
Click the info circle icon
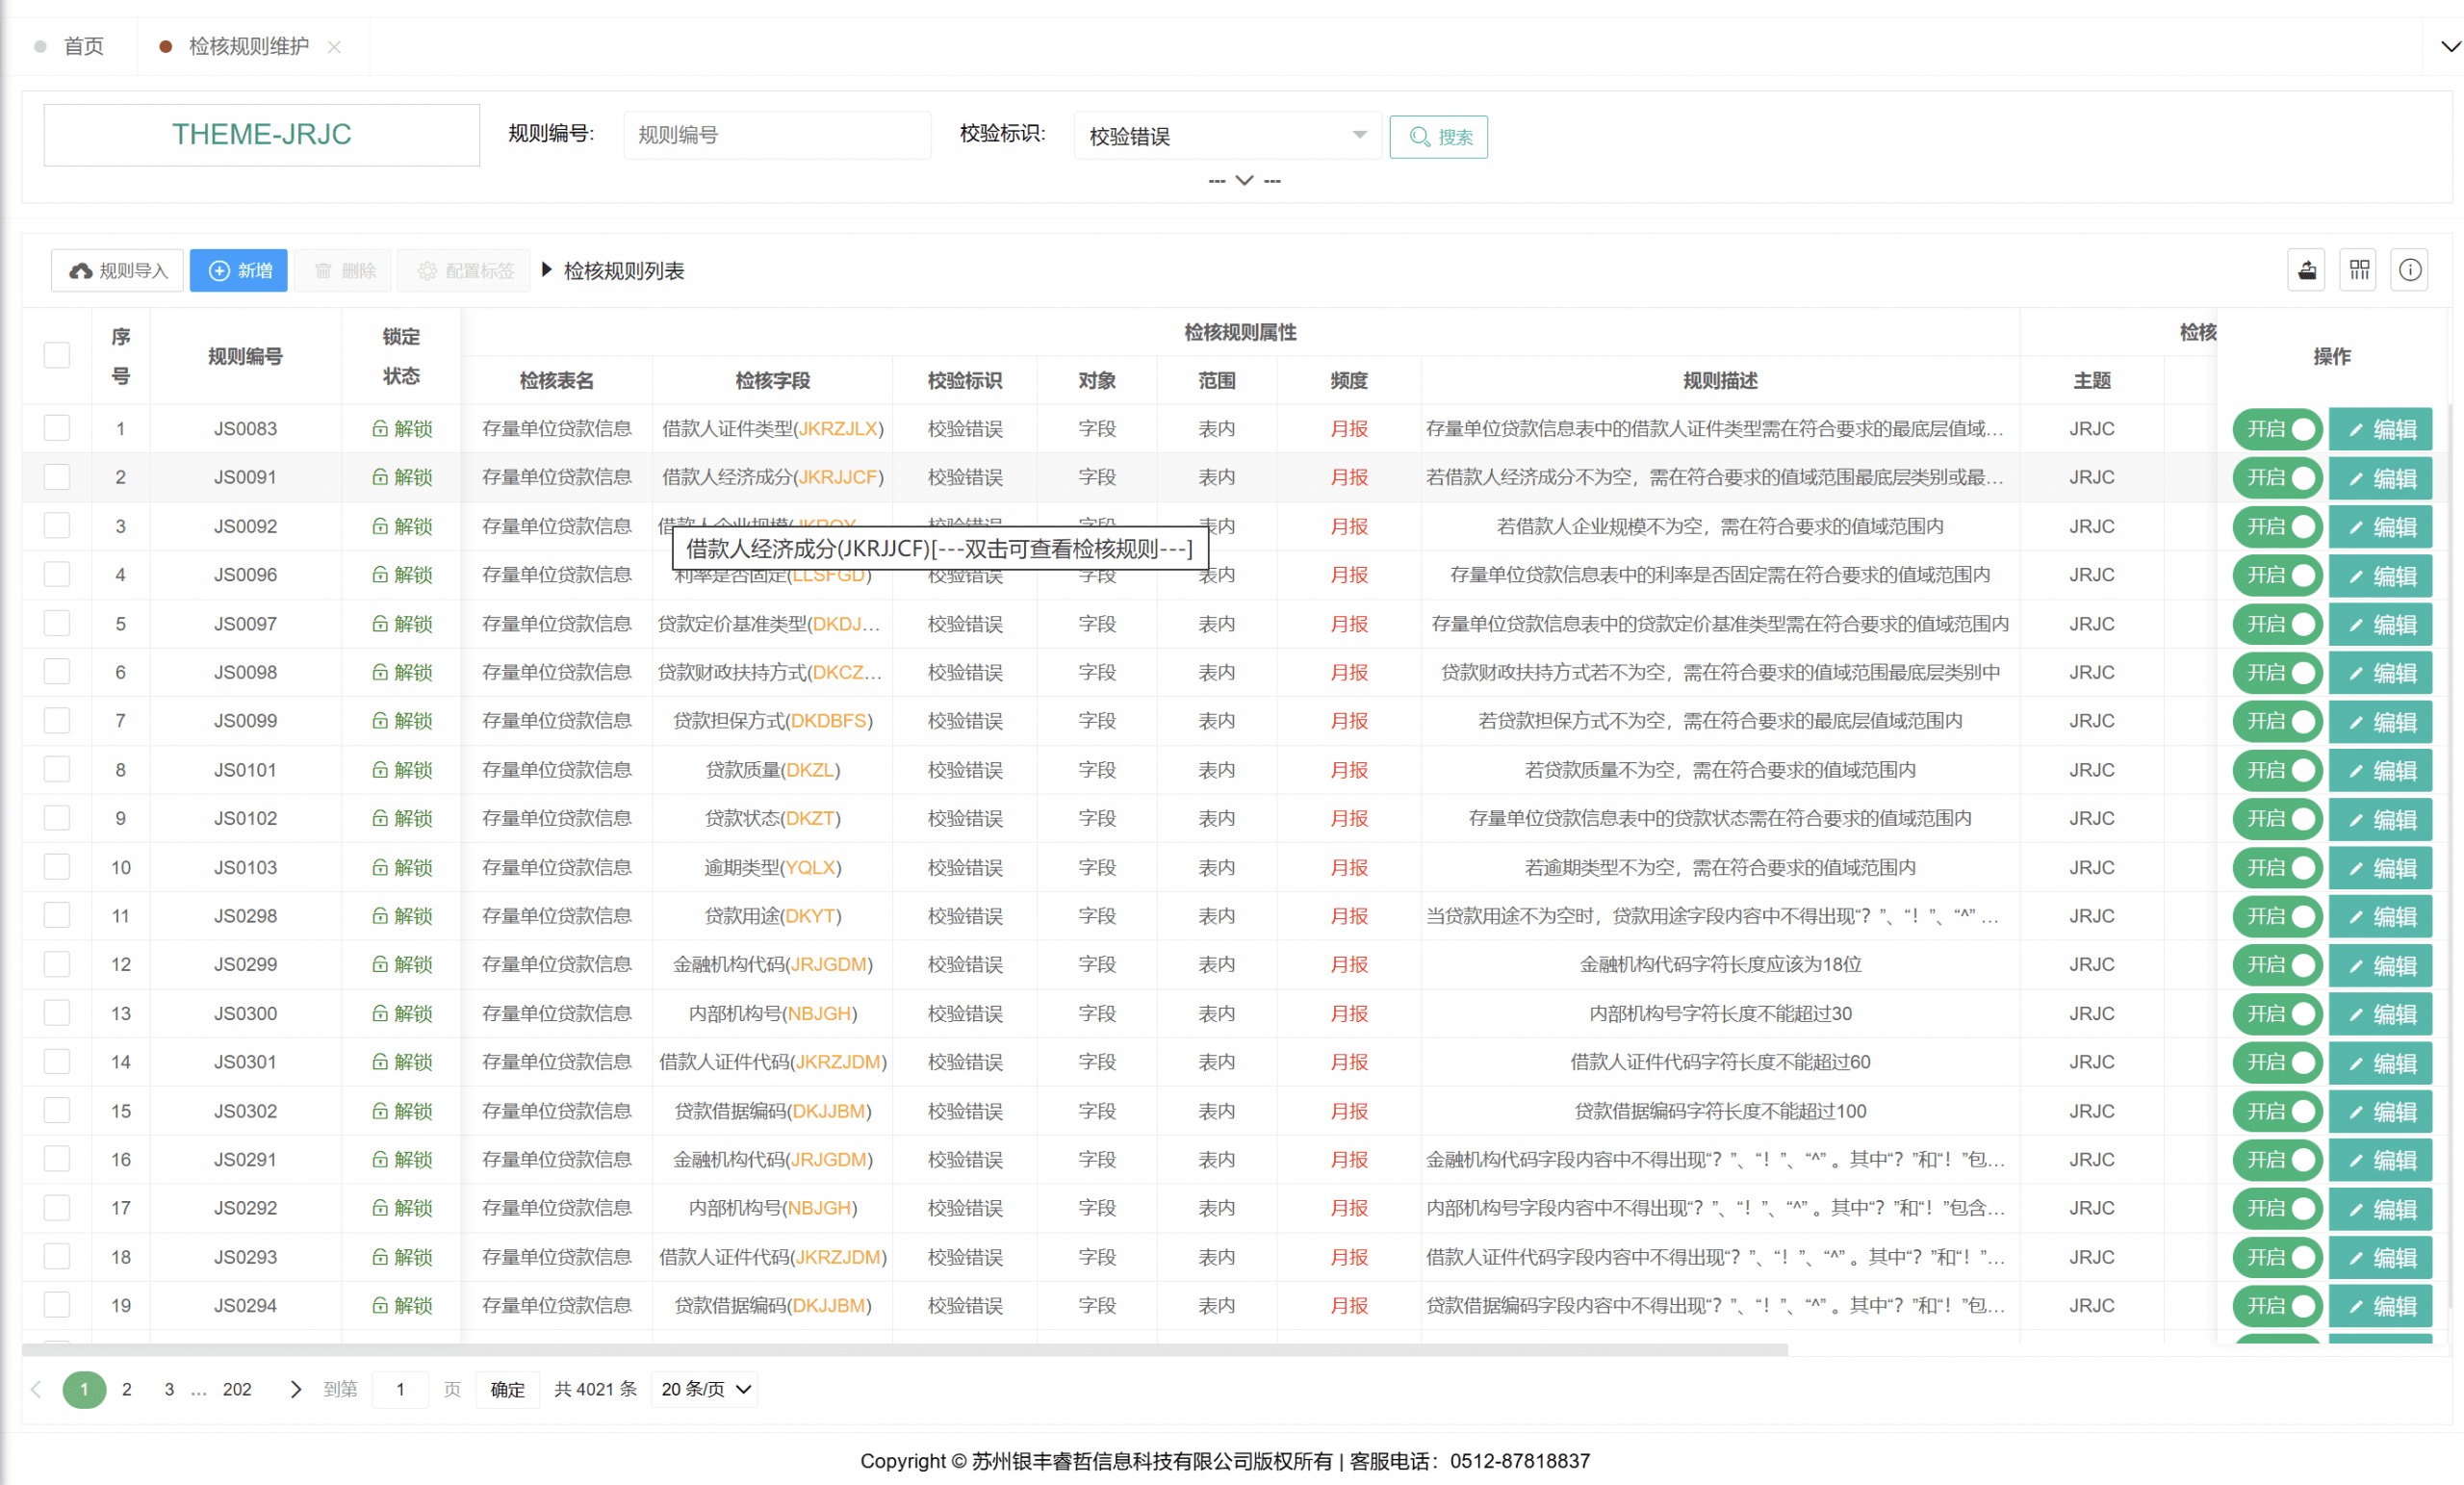[2410, 270]
